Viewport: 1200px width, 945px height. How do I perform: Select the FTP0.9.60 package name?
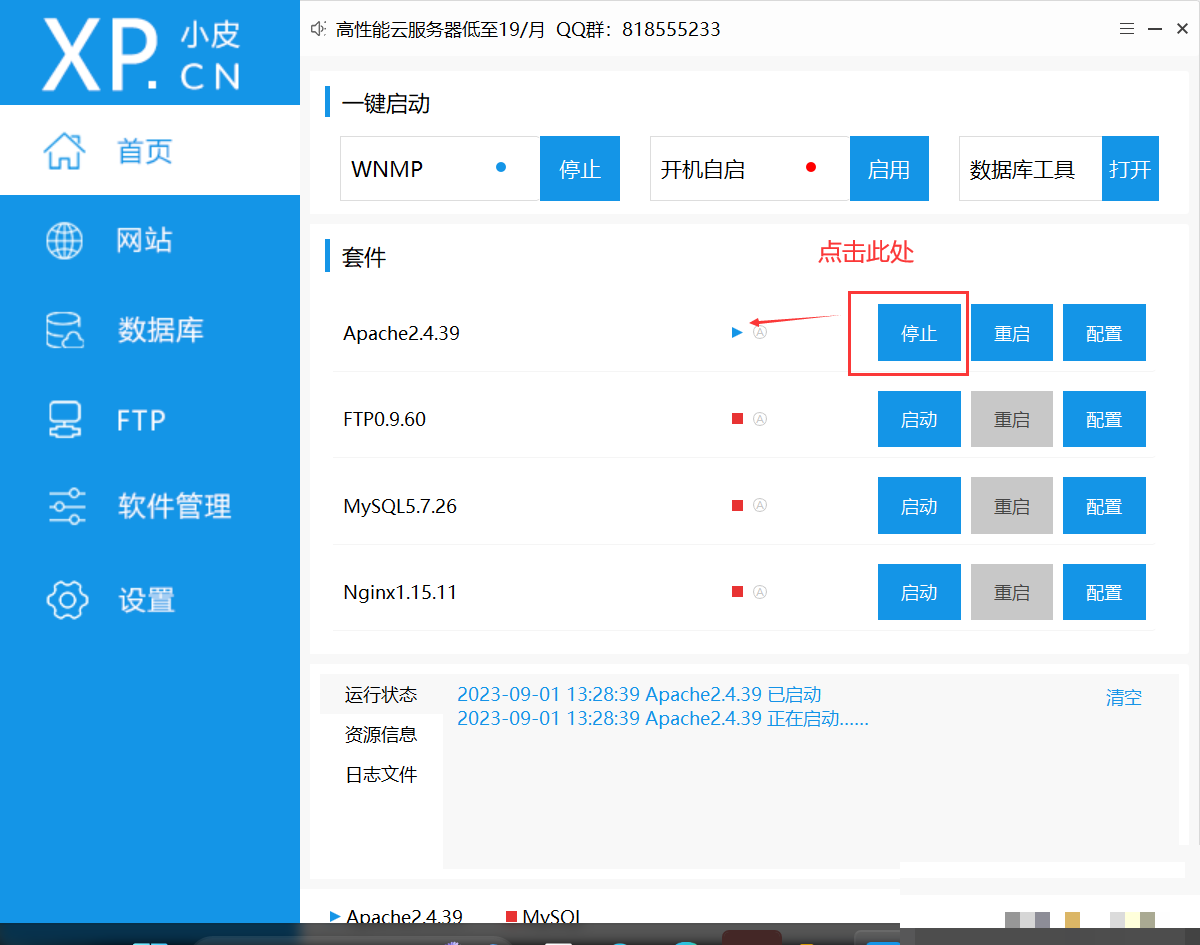(x=384, y=419)
